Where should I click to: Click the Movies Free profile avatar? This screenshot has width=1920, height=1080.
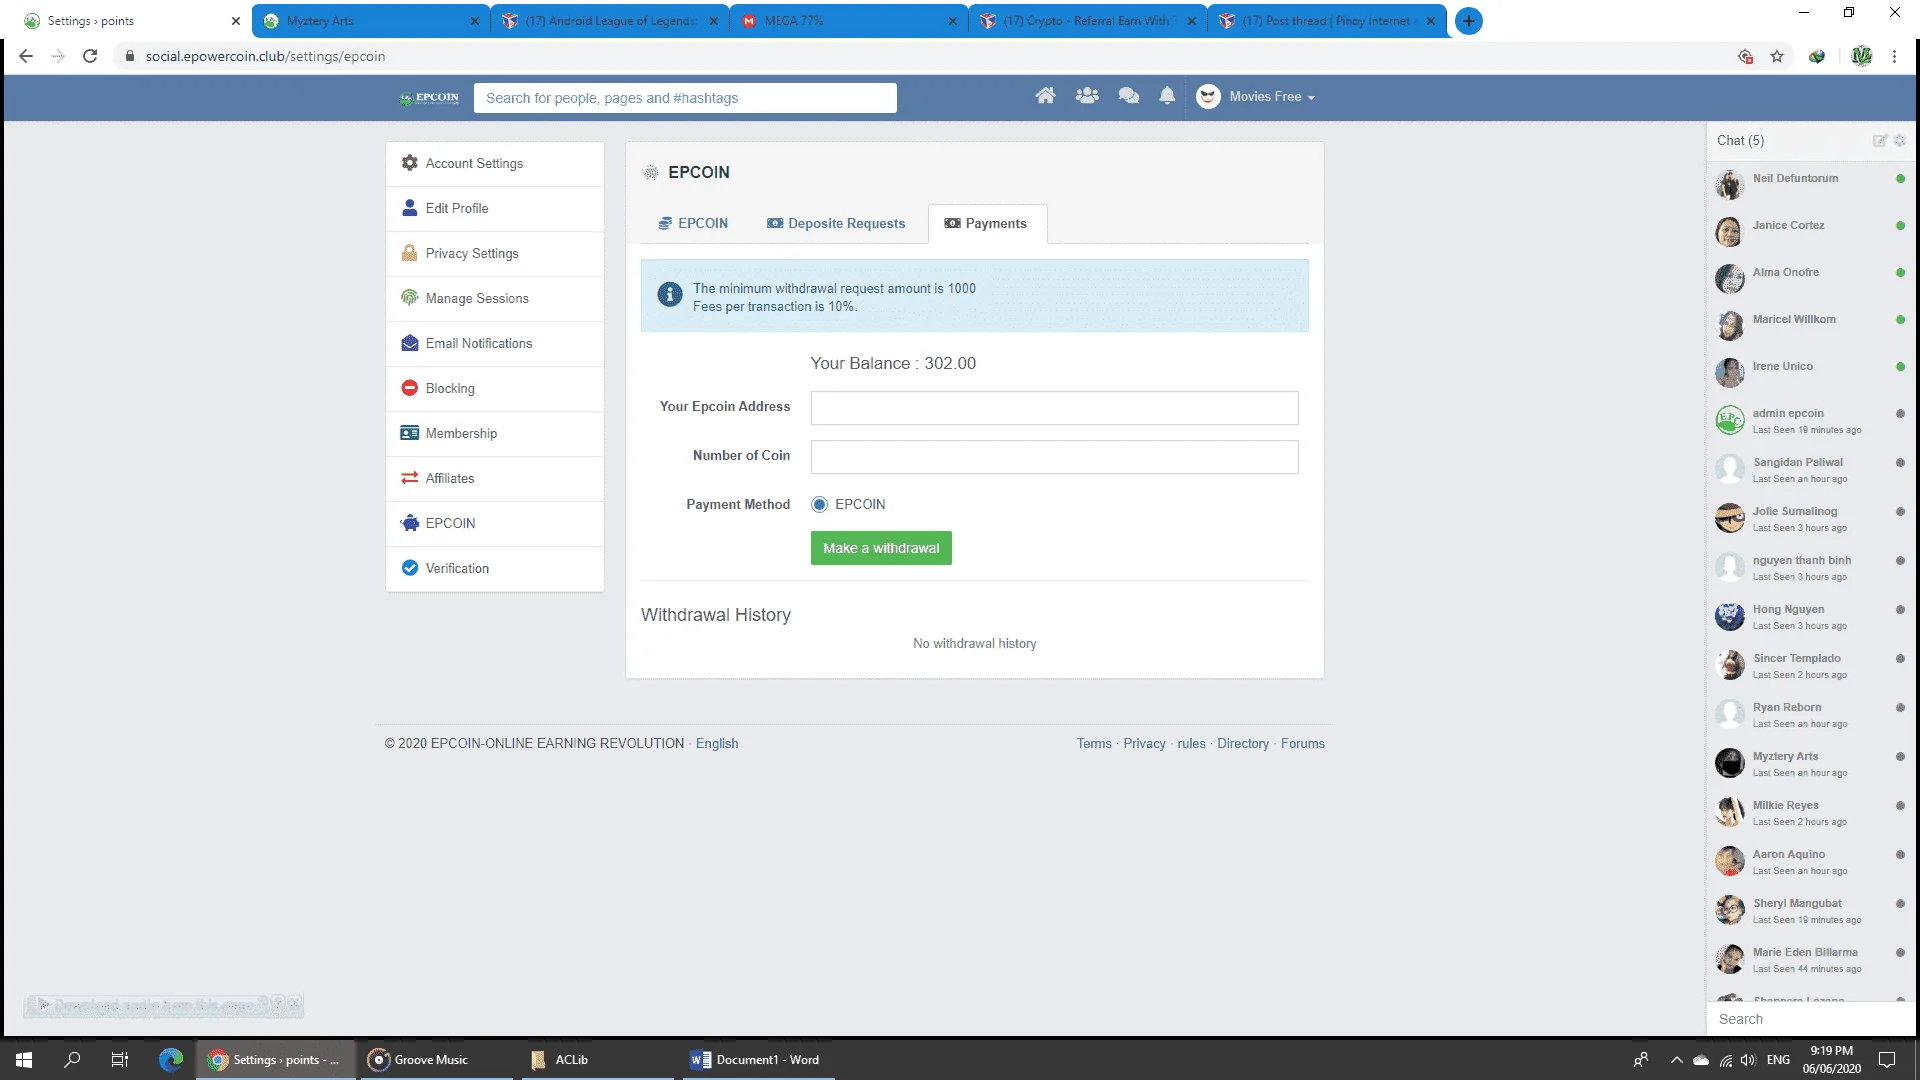(1208, 97)
